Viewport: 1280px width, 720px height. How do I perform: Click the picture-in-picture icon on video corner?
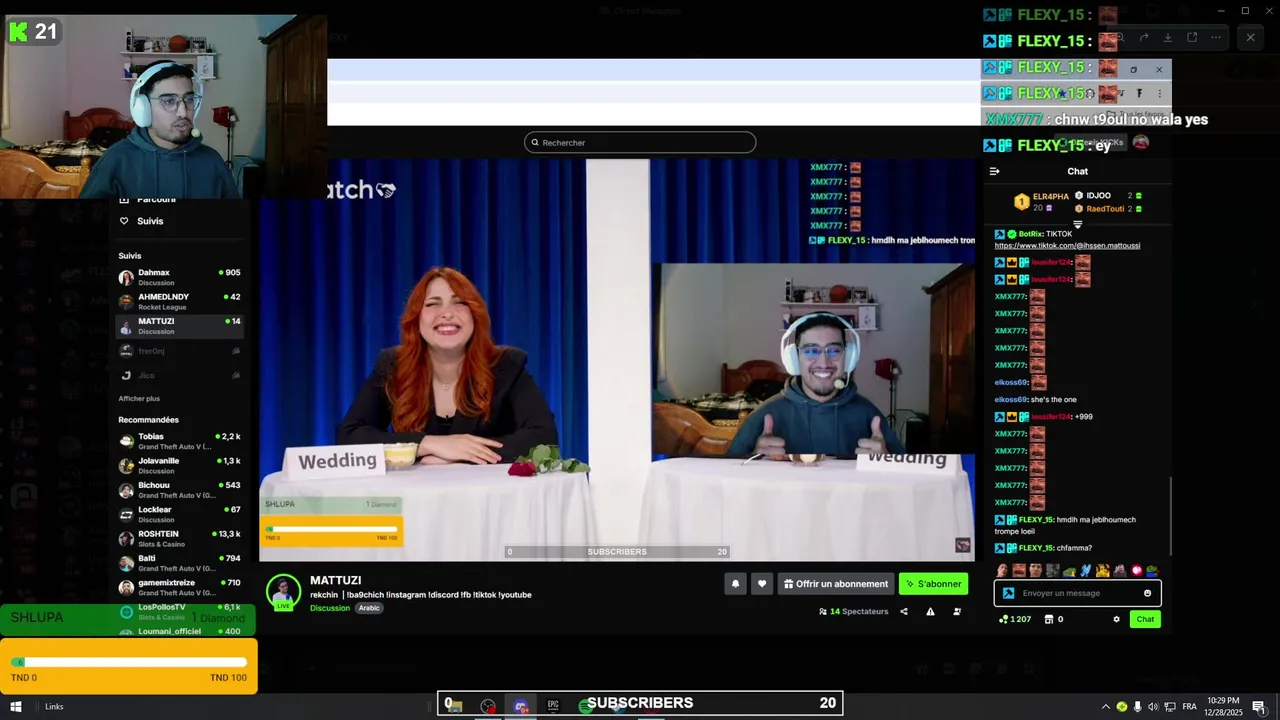962,545
